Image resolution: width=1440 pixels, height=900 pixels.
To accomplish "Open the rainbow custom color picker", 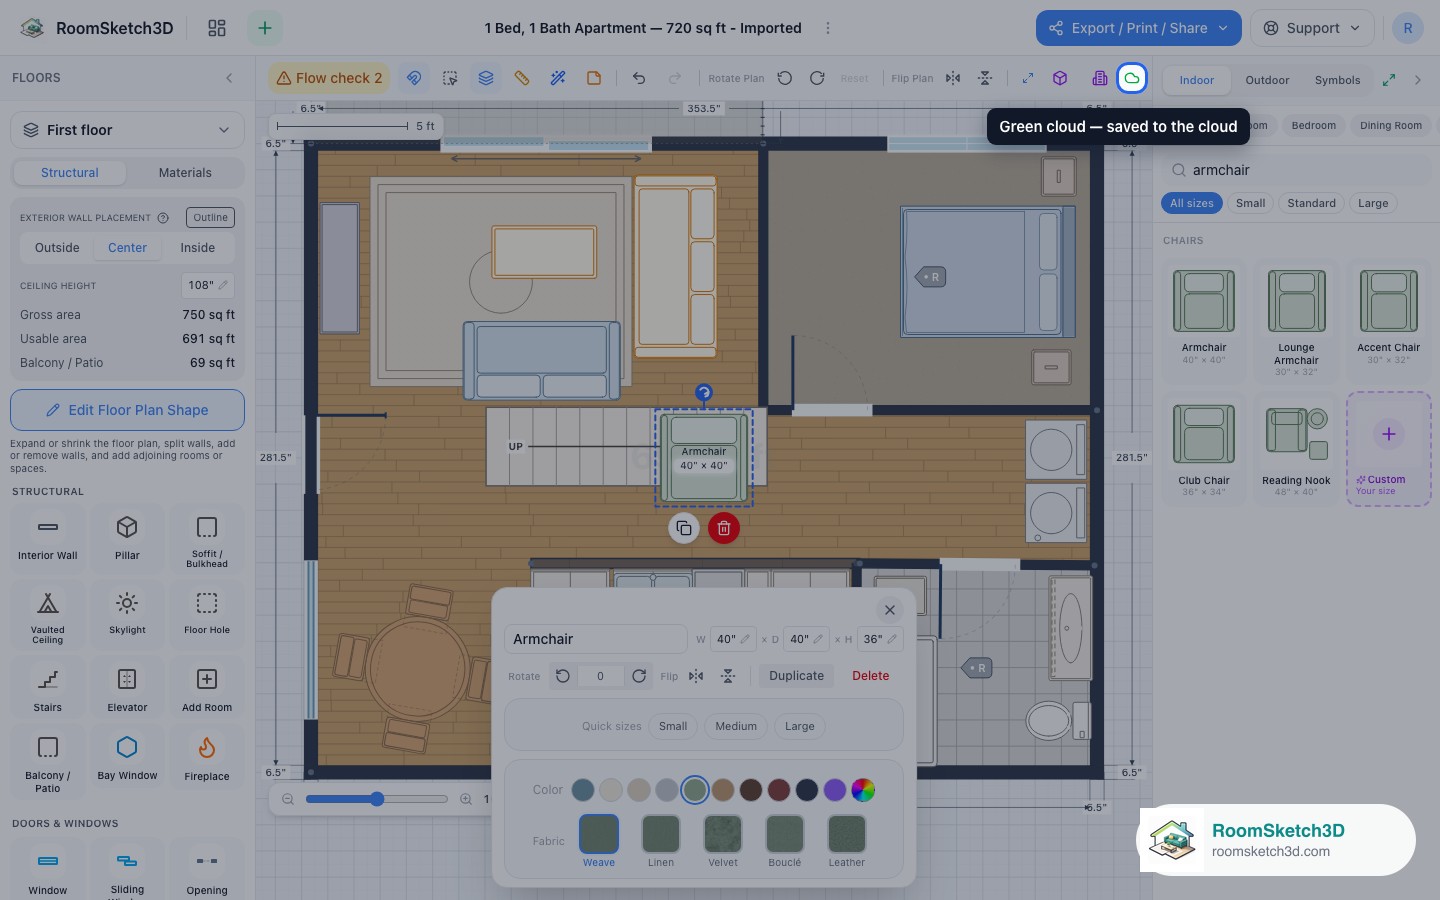I will pyautogui.click(x=863, y=790).
